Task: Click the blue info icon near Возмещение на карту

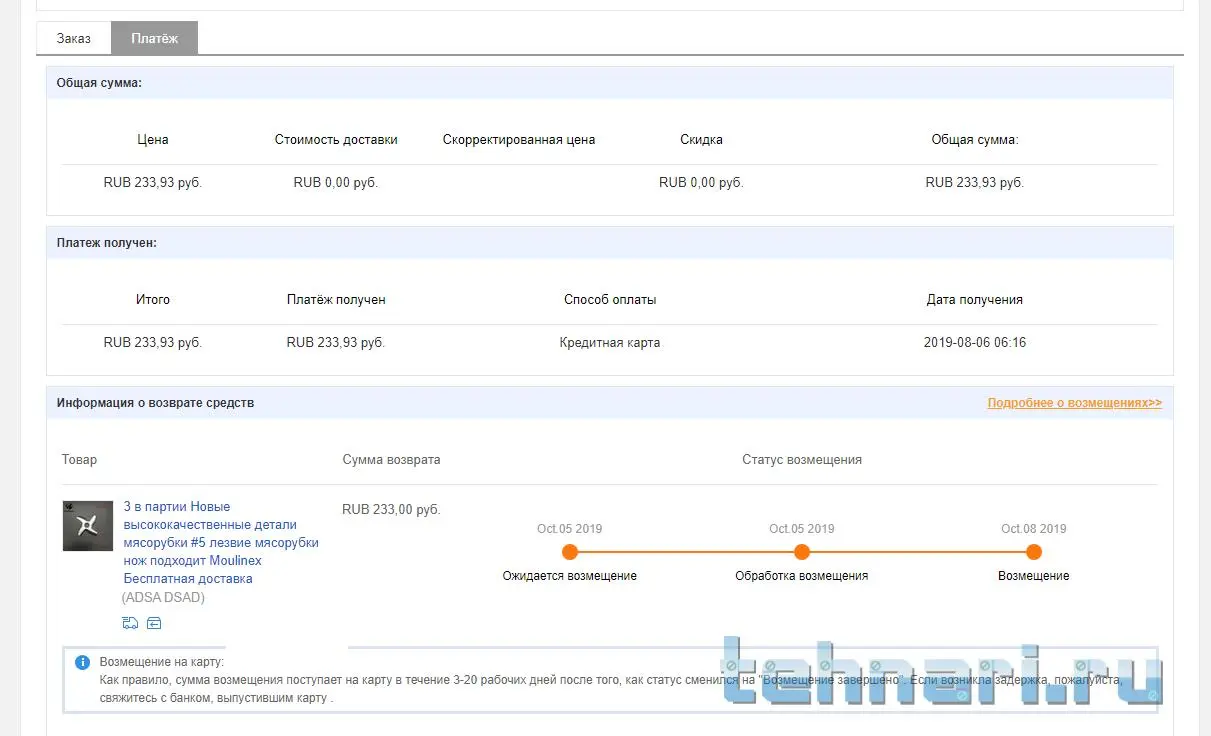Action: pyautogui.click(x=82, y=662)
